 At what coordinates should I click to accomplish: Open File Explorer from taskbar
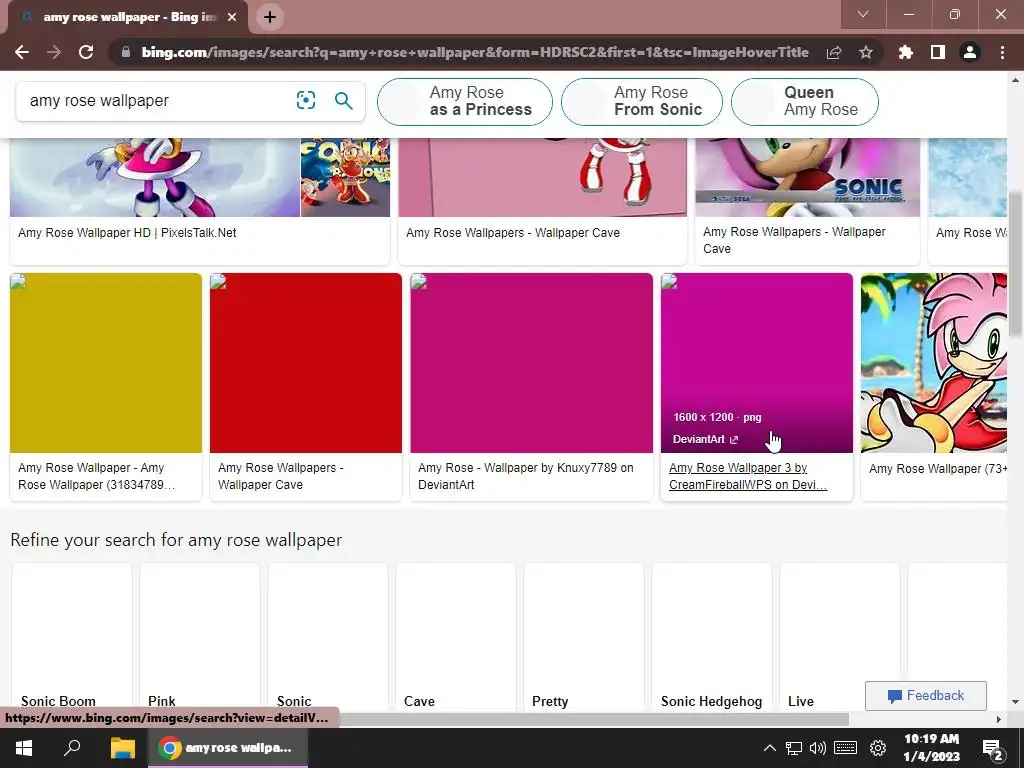coord(122,748)
